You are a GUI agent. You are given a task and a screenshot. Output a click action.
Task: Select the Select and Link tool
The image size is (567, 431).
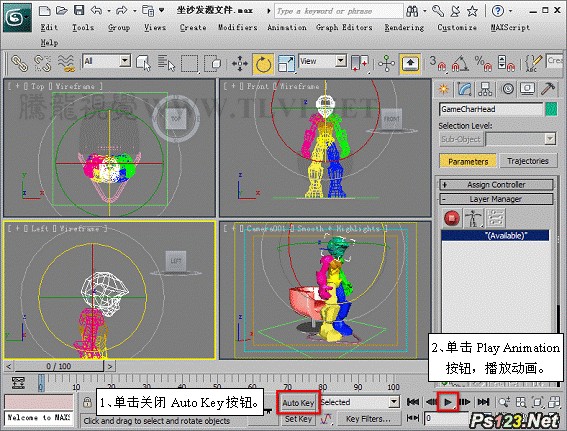coord(19,63)
